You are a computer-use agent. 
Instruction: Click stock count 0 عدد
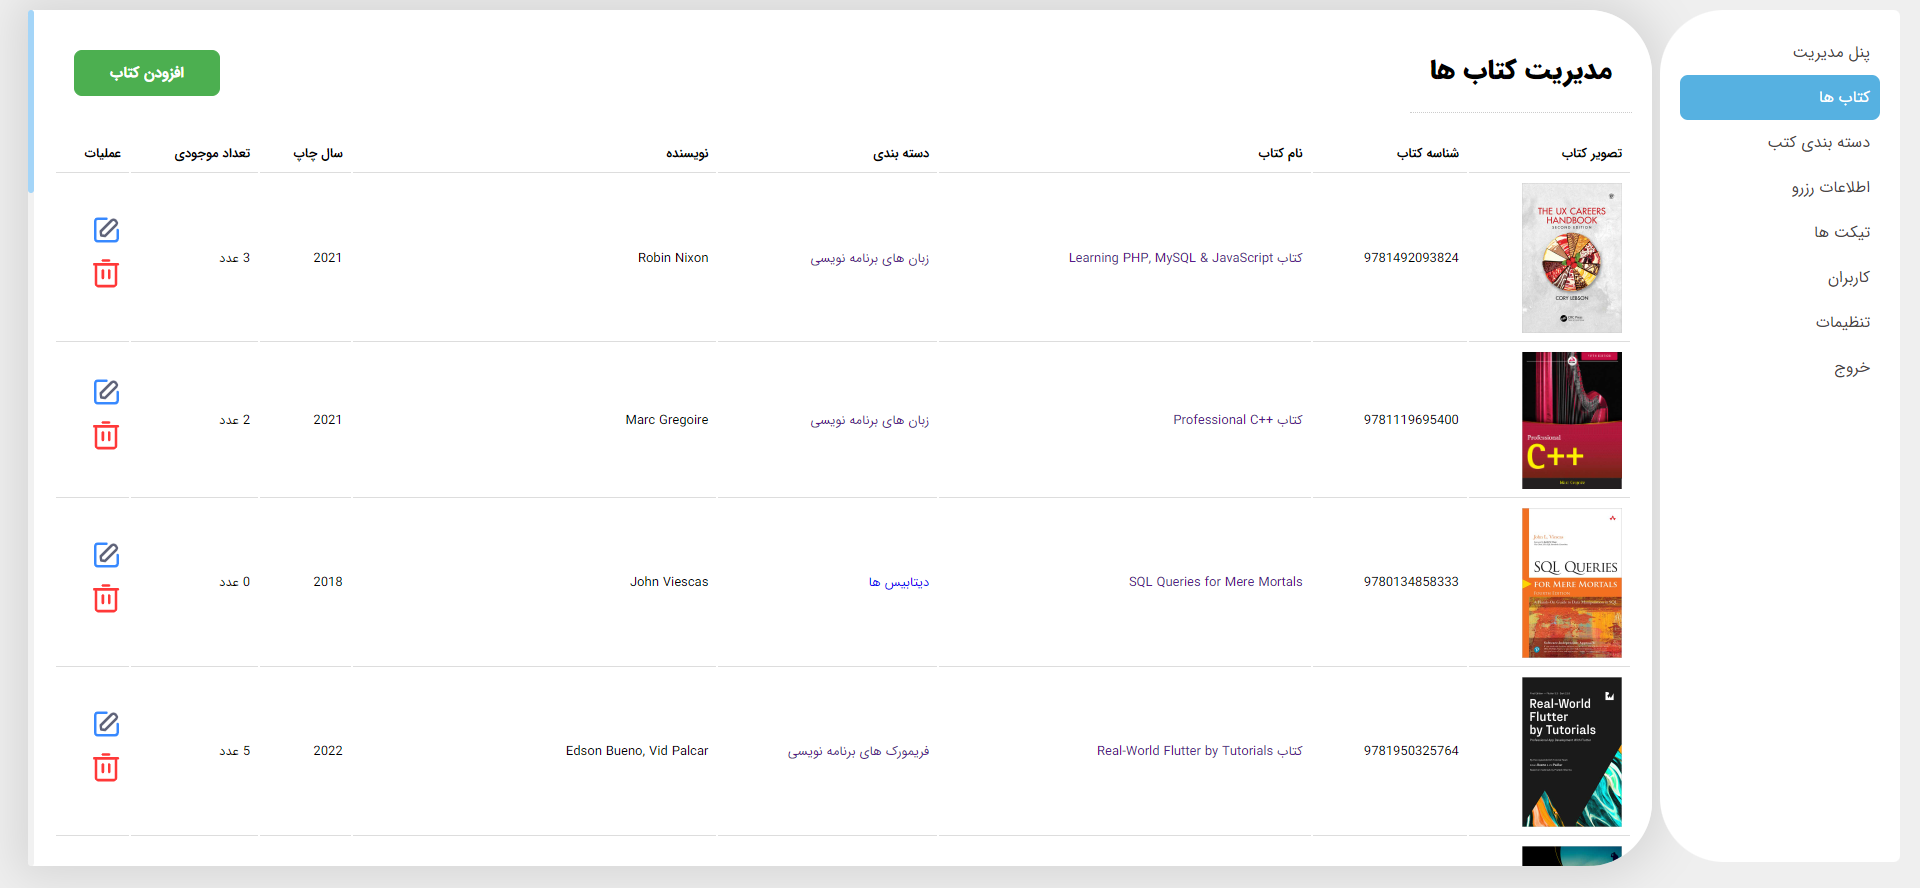pos(235,582)
